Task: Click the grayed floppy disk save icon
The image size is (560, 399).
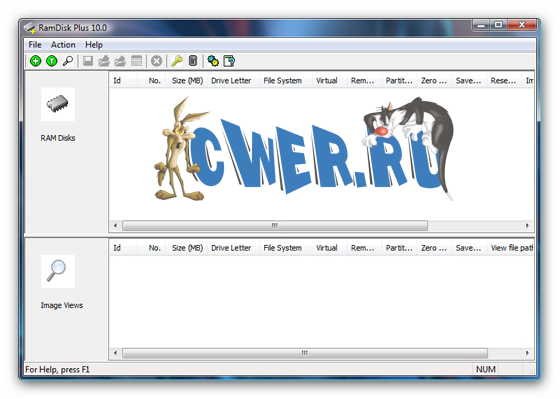Action: pyautogui.click(x=88, y=61)
